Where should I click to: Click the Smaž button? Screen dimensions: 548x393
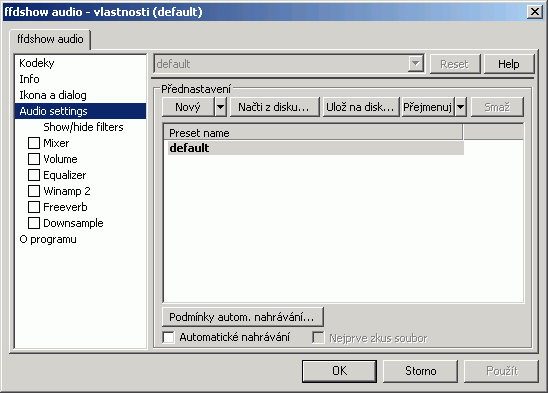pyautogui.click(x=497, y=107)
